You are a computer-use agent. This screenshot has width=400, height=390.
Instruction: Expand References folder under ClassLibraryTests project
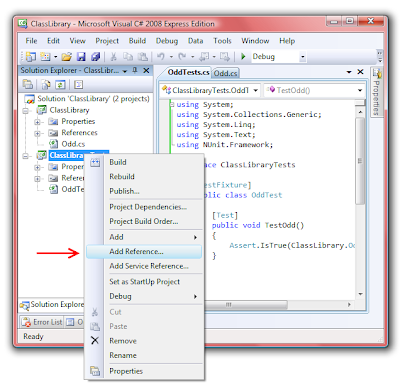point(37,178)
